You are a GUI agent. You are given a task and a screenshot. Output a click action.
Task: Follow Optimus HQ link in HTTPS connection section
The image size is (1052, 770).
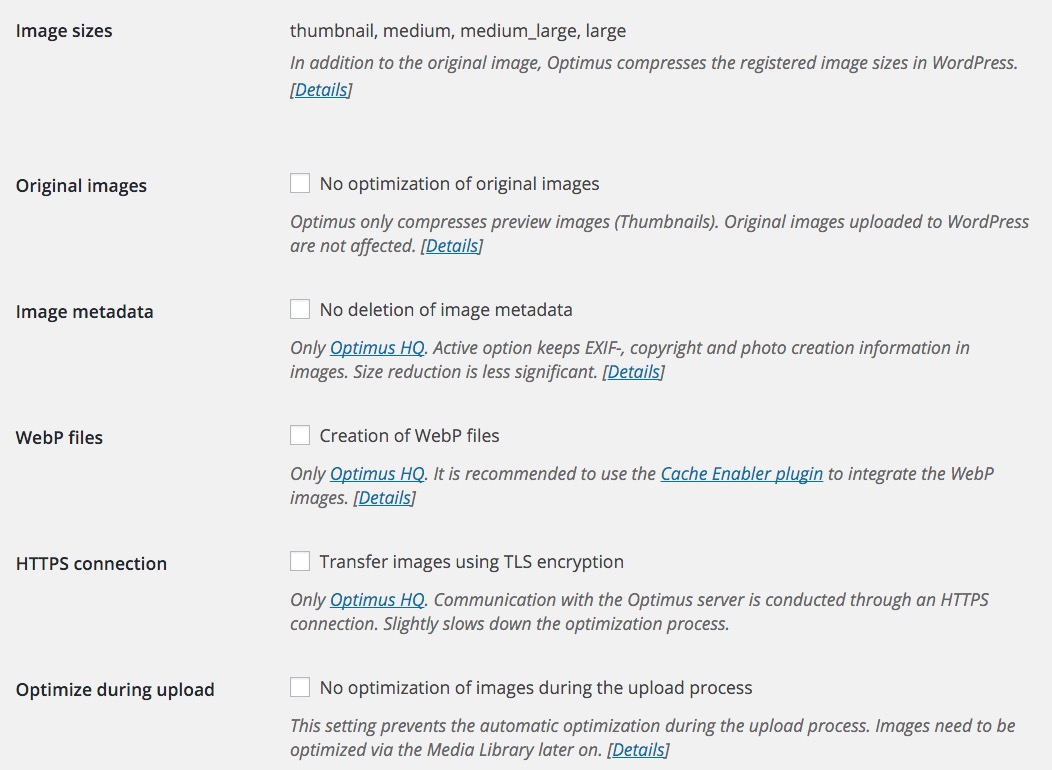click(x=377, y=600)
